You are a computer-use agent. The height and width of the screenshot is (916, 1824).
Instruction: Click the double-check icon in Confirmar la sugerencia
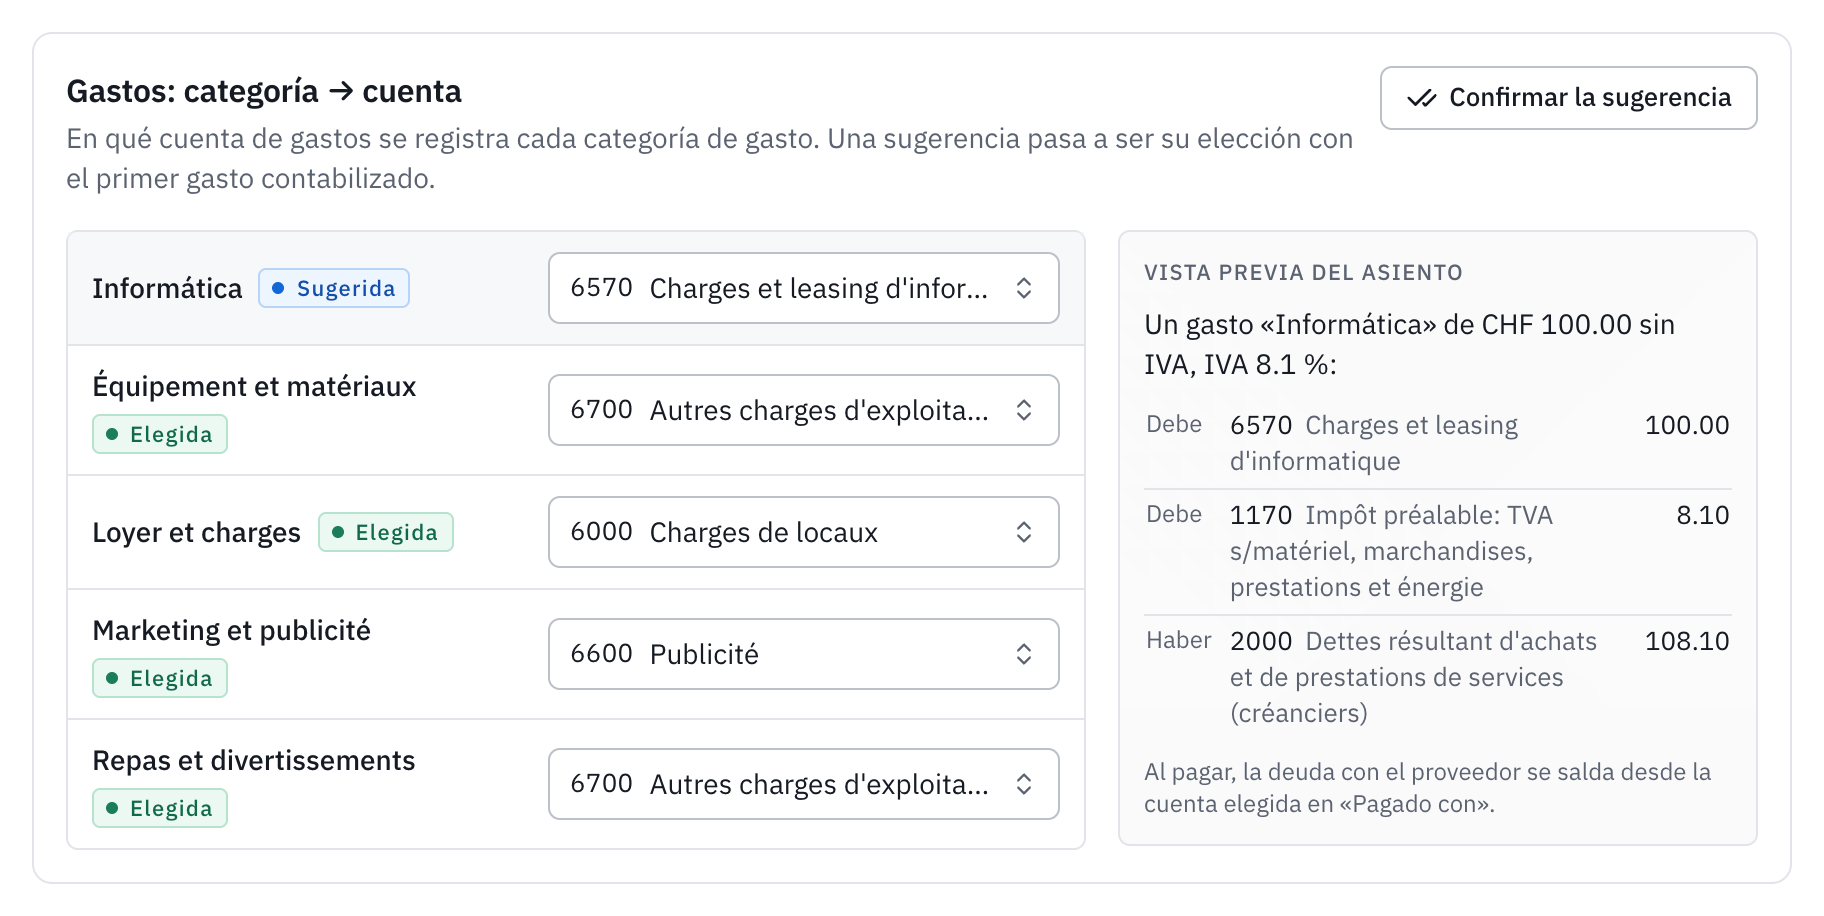click(1422, 98)
